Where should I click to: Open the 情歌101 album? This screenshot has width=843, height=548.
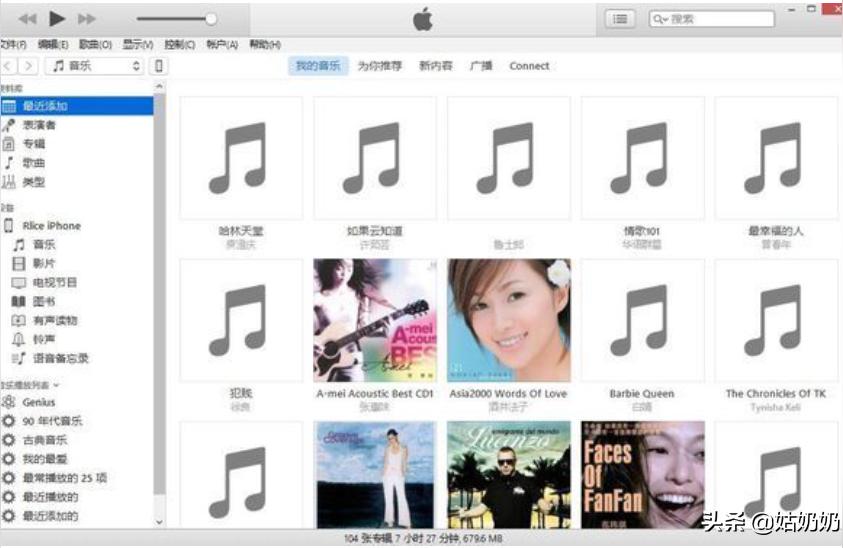642,158
